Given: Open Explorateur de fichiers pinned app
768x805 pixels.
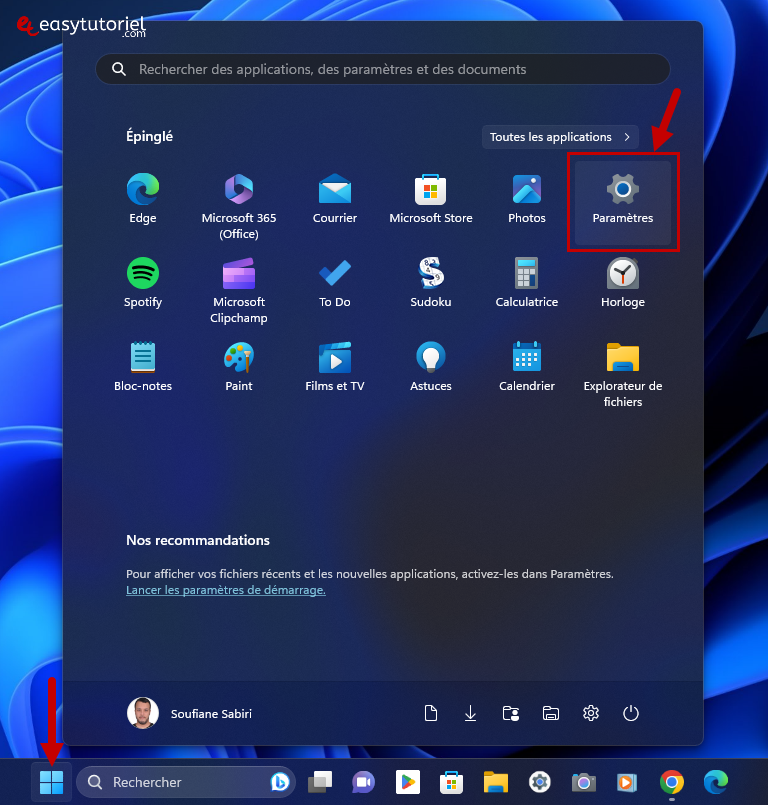Looking at the screenshot, I should point(623,374).
